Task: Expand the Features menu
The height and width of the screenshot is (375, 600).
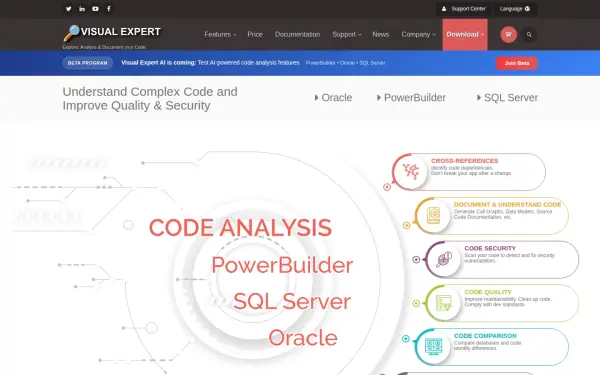Action: 220,34
